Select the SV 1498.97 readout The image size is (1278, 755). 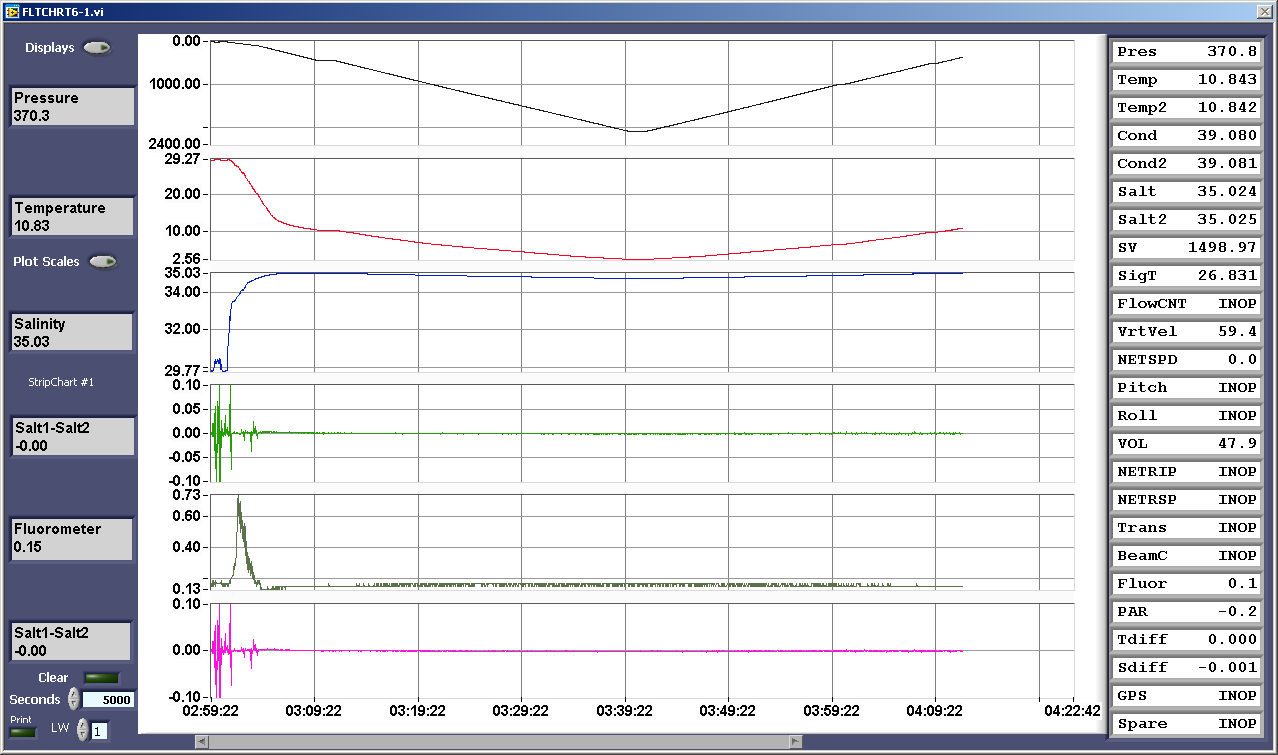(x=1187, y=248)
